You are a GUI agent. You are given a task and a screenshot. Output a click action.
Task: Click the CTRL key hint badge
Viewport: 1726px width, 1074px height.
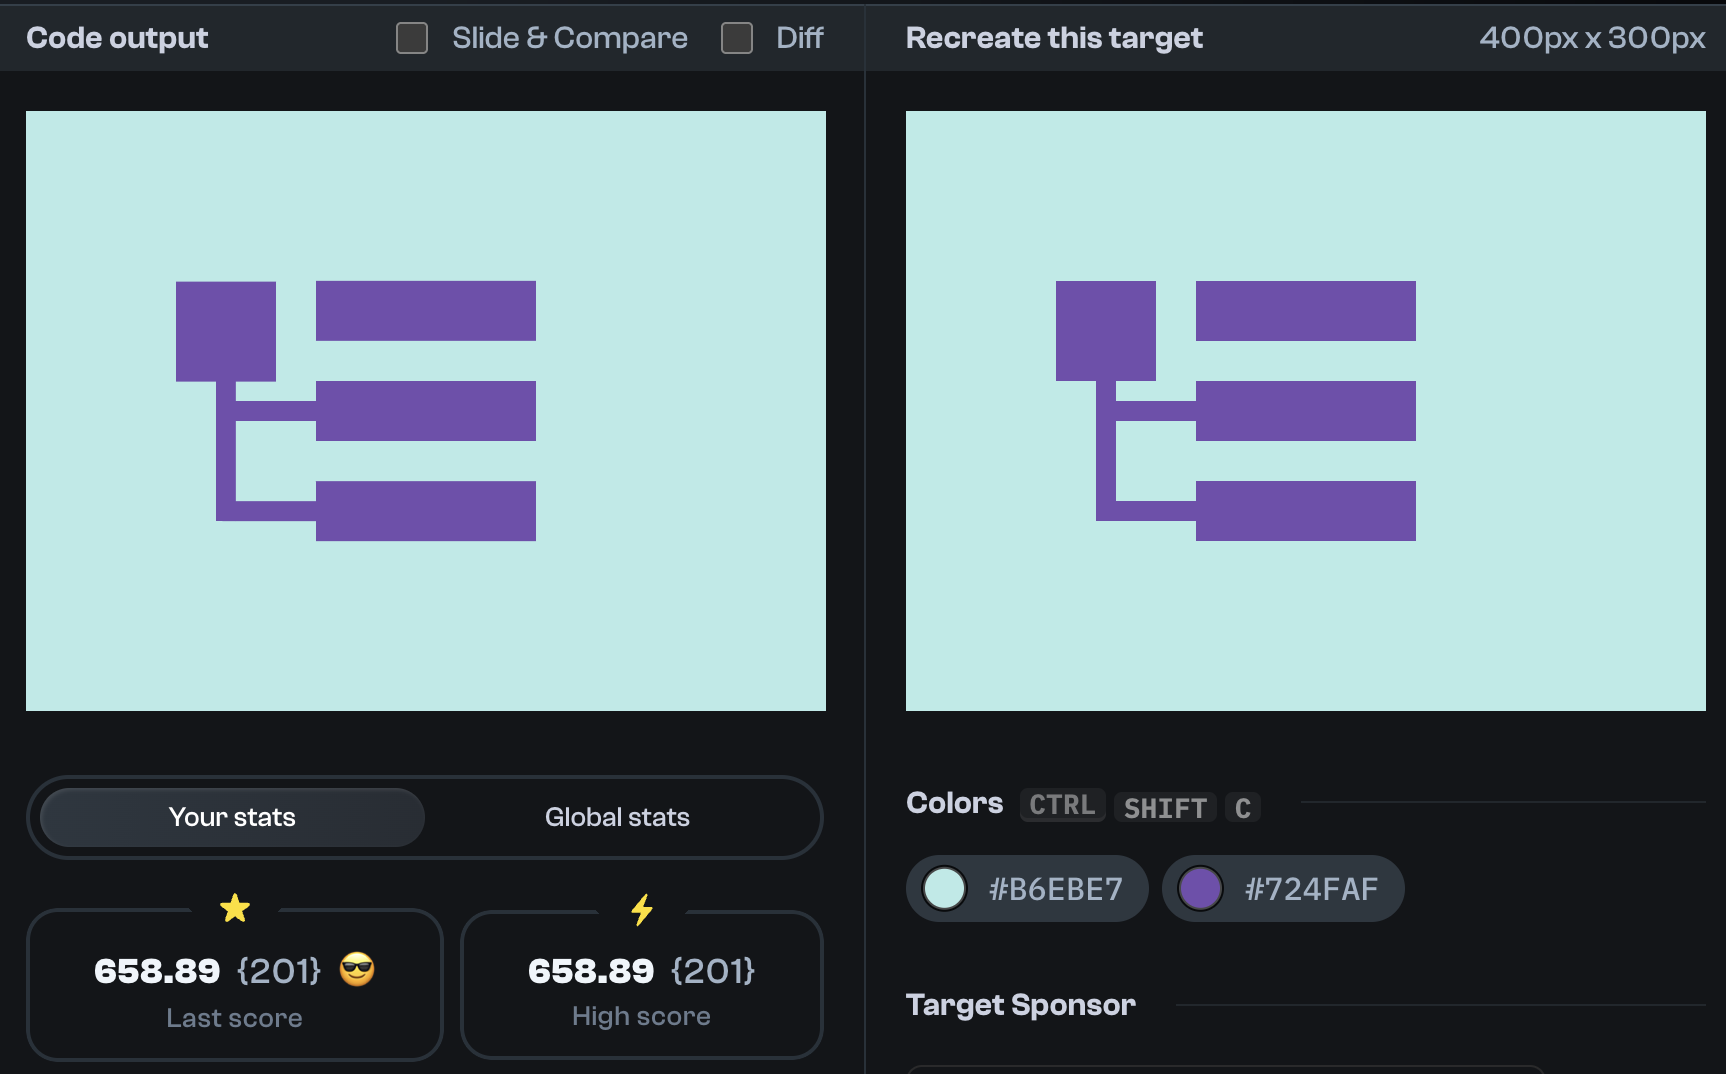pos(1061,805)
